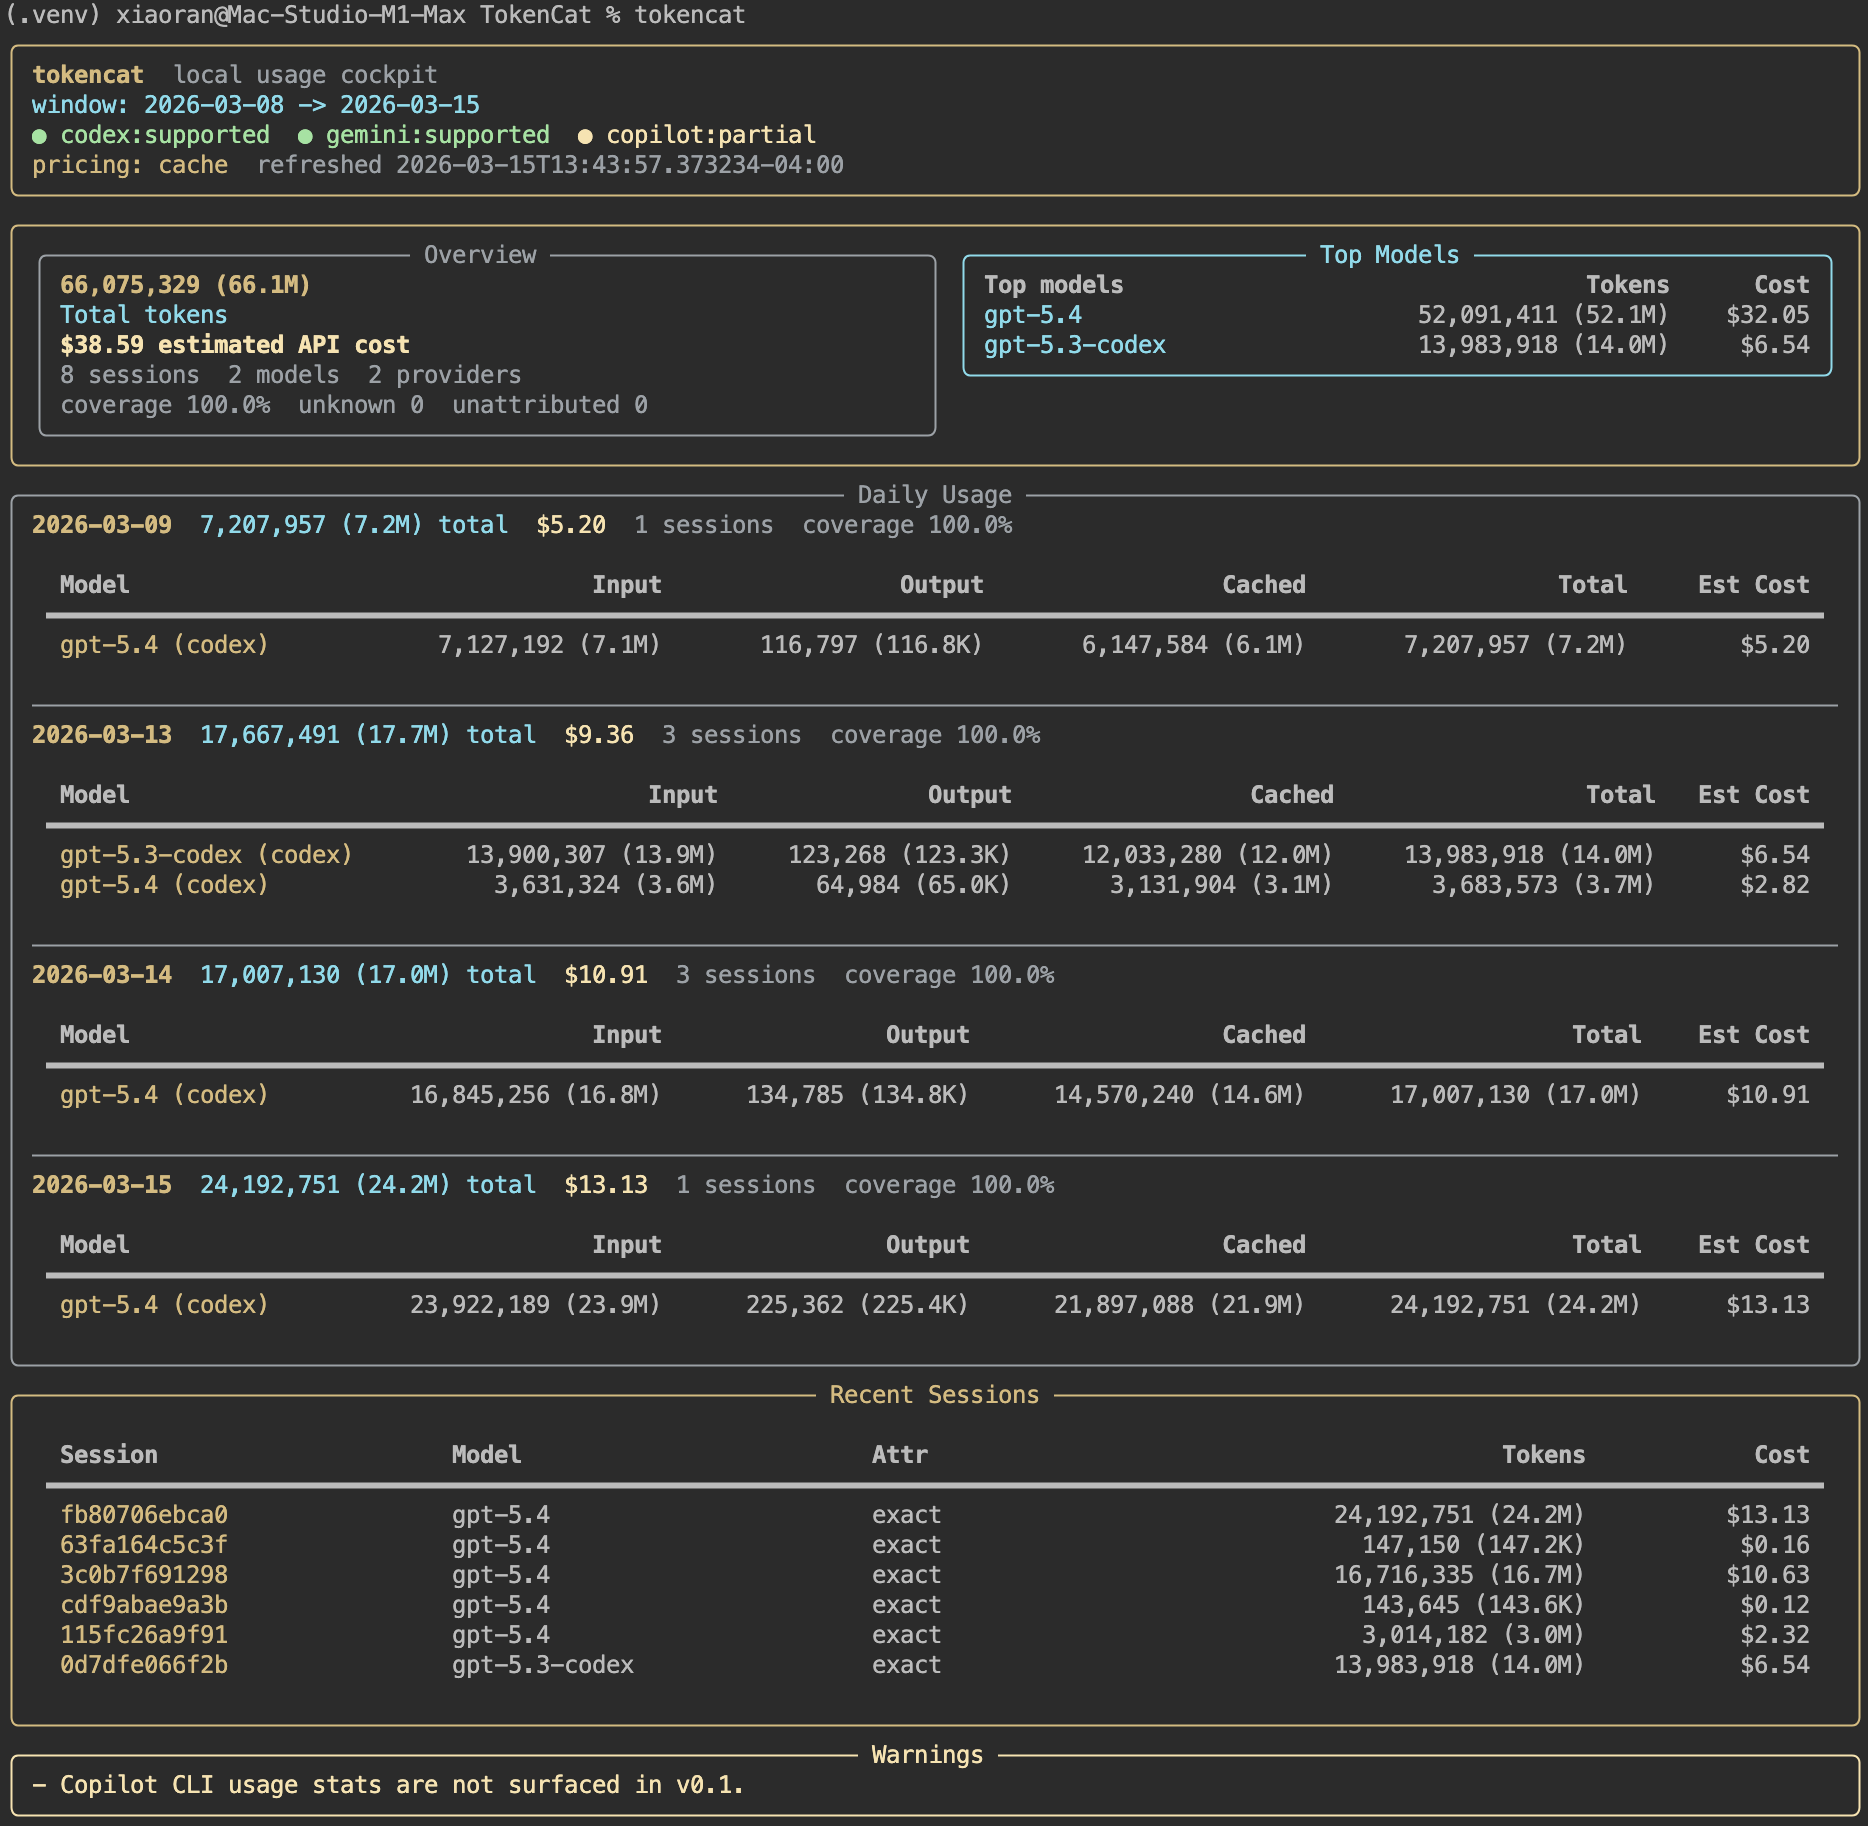
Task: Click input value 16,845,256 (16.8M)
Action: pos(535,1095)
